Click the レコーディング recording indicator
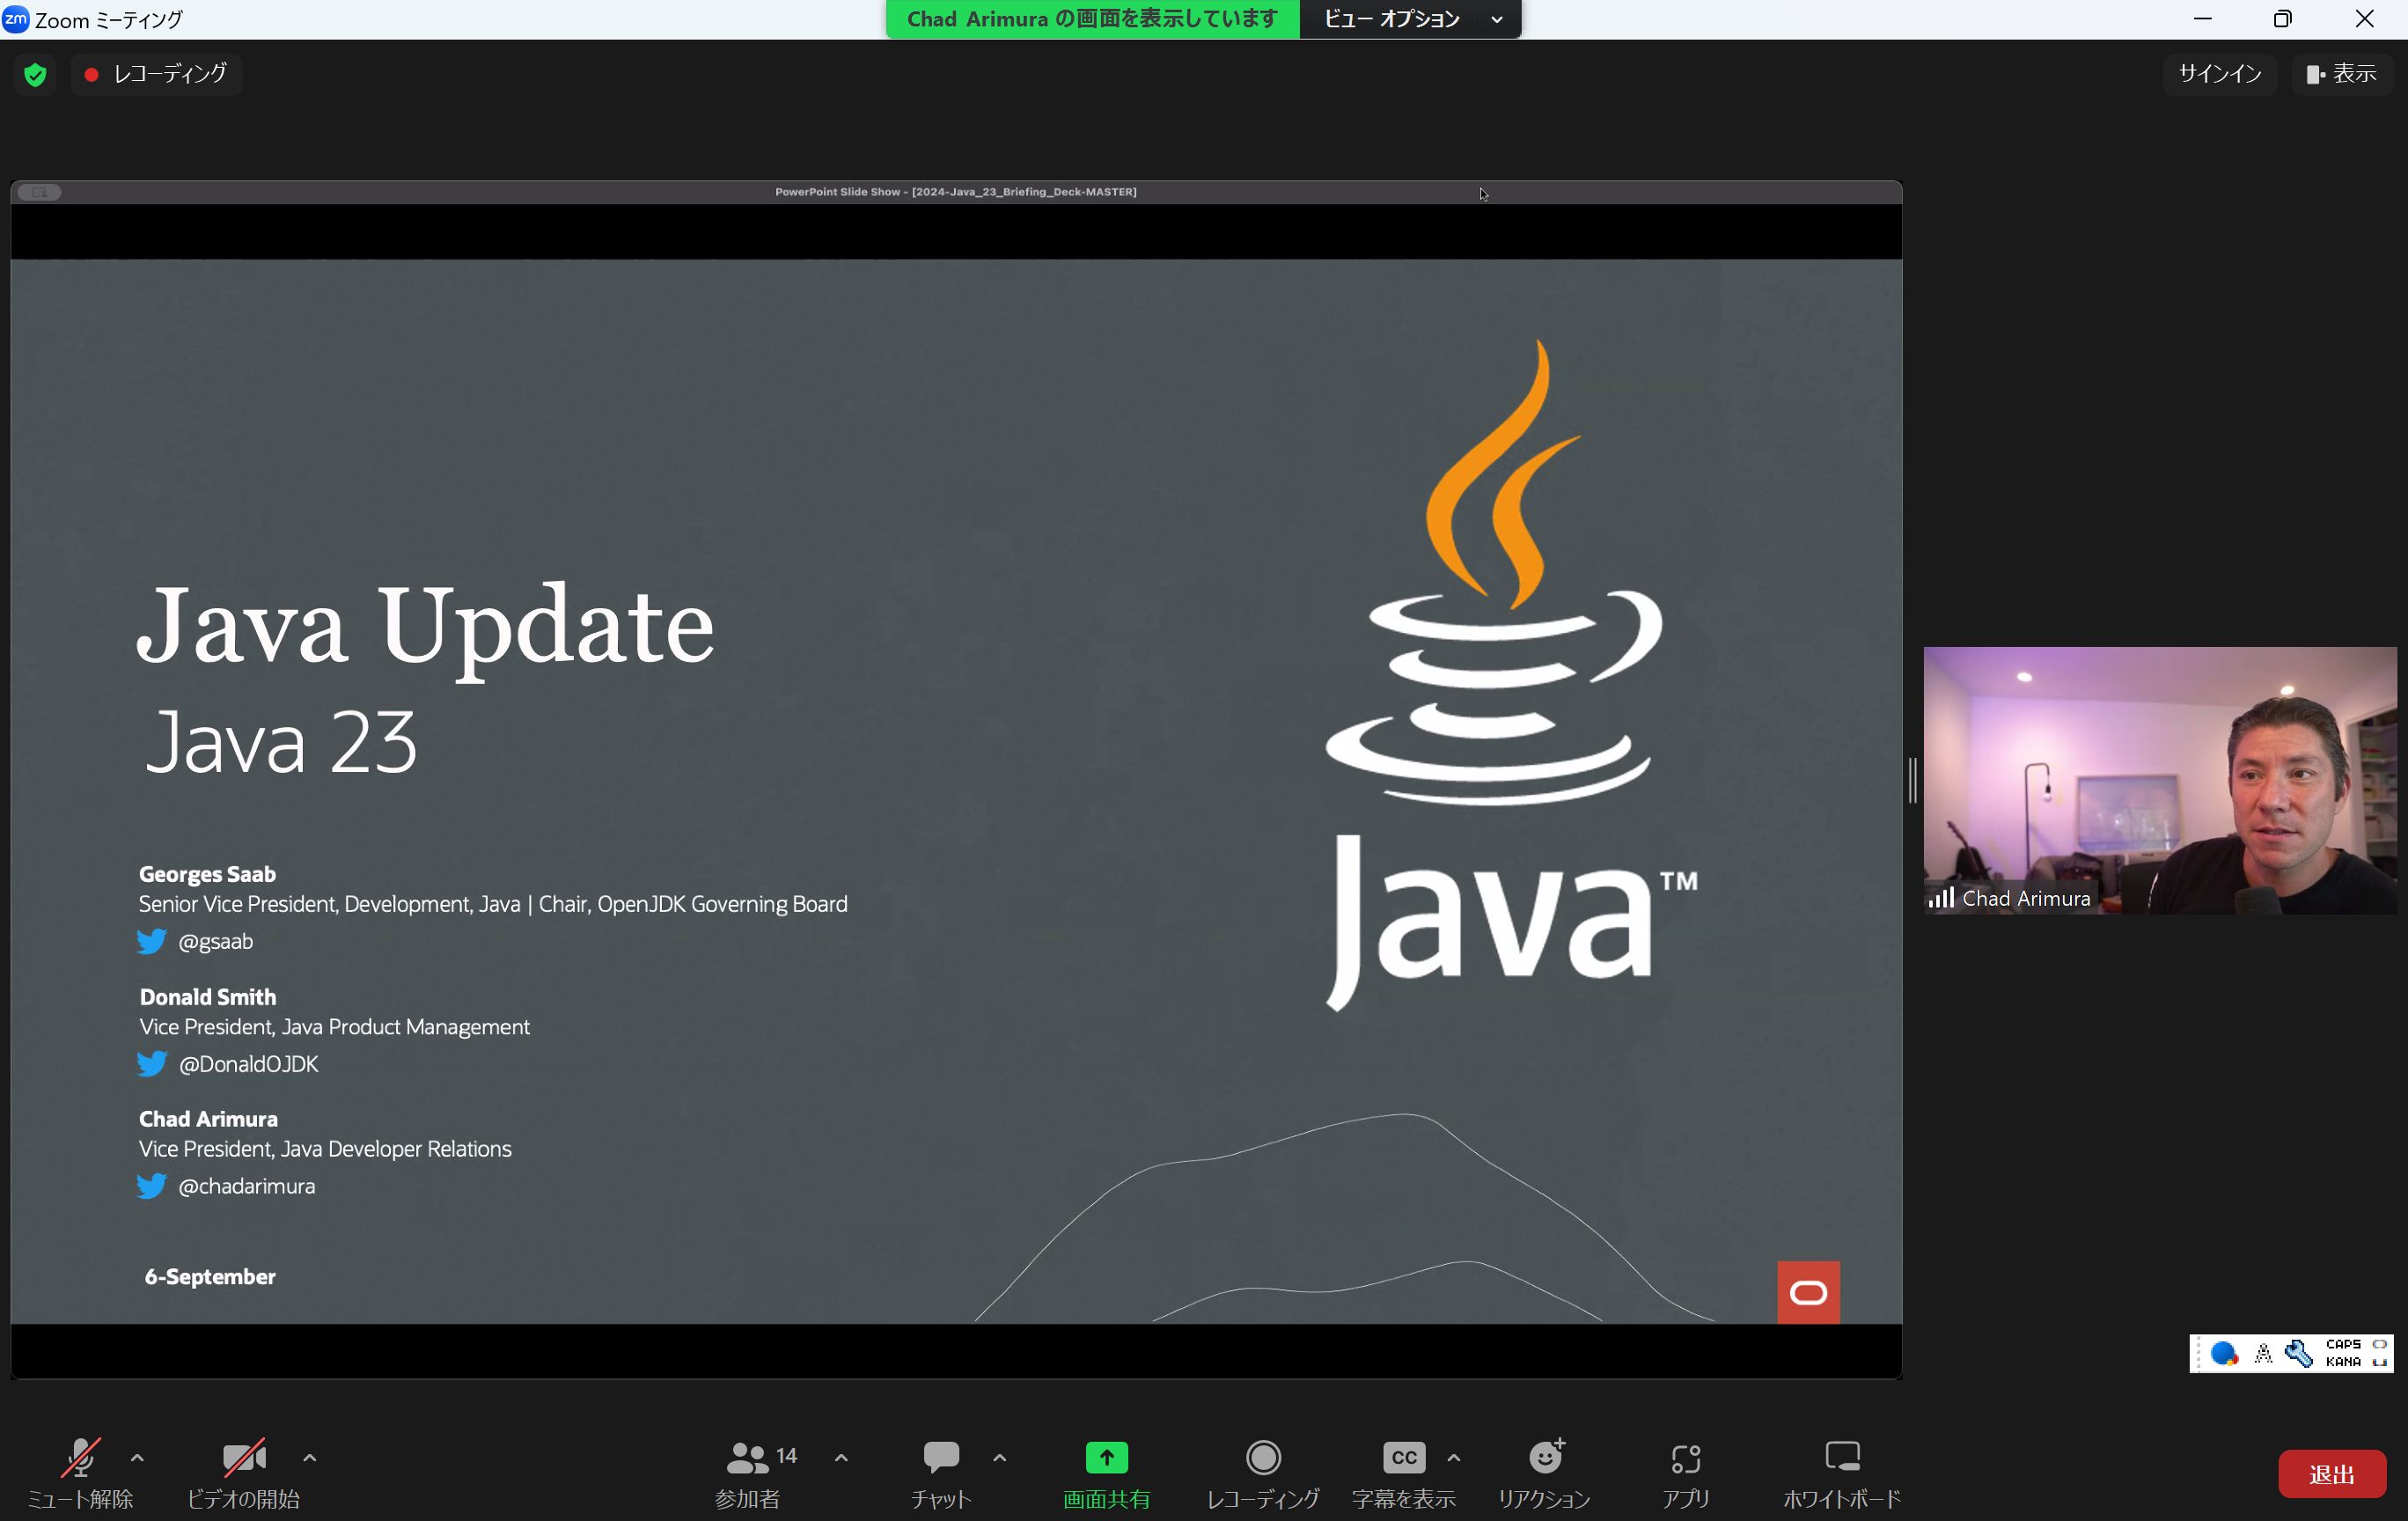 (156, 74)
